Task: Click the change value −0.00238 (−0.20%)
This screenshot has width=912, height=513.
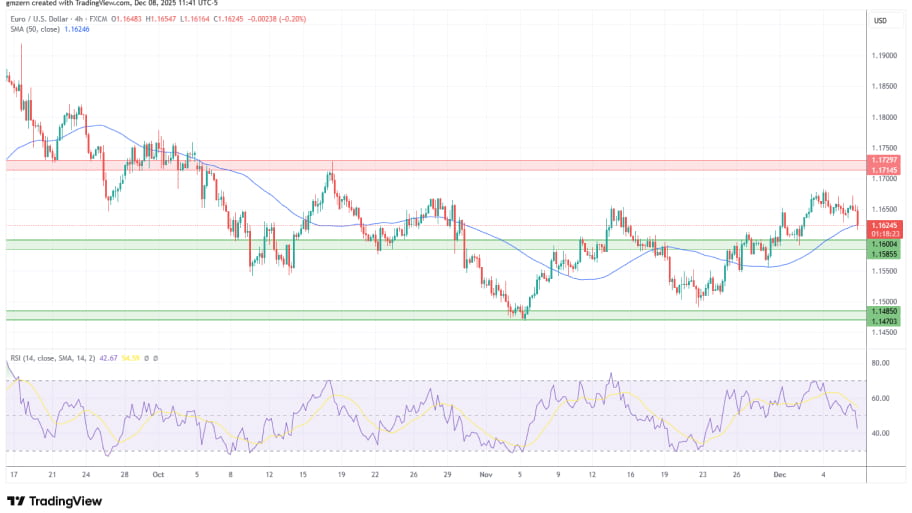Action: [277, 19]
